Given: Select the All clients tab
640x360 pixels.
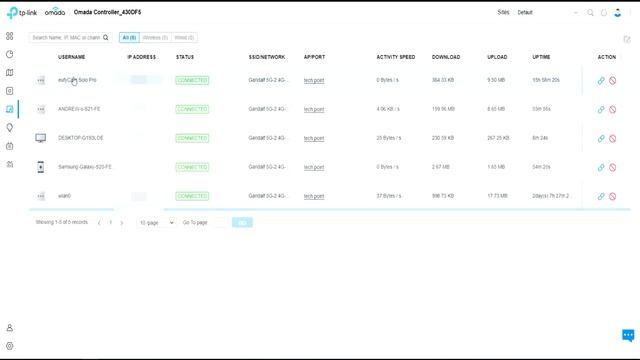Looking at the screenshot, I should (129, 38).
